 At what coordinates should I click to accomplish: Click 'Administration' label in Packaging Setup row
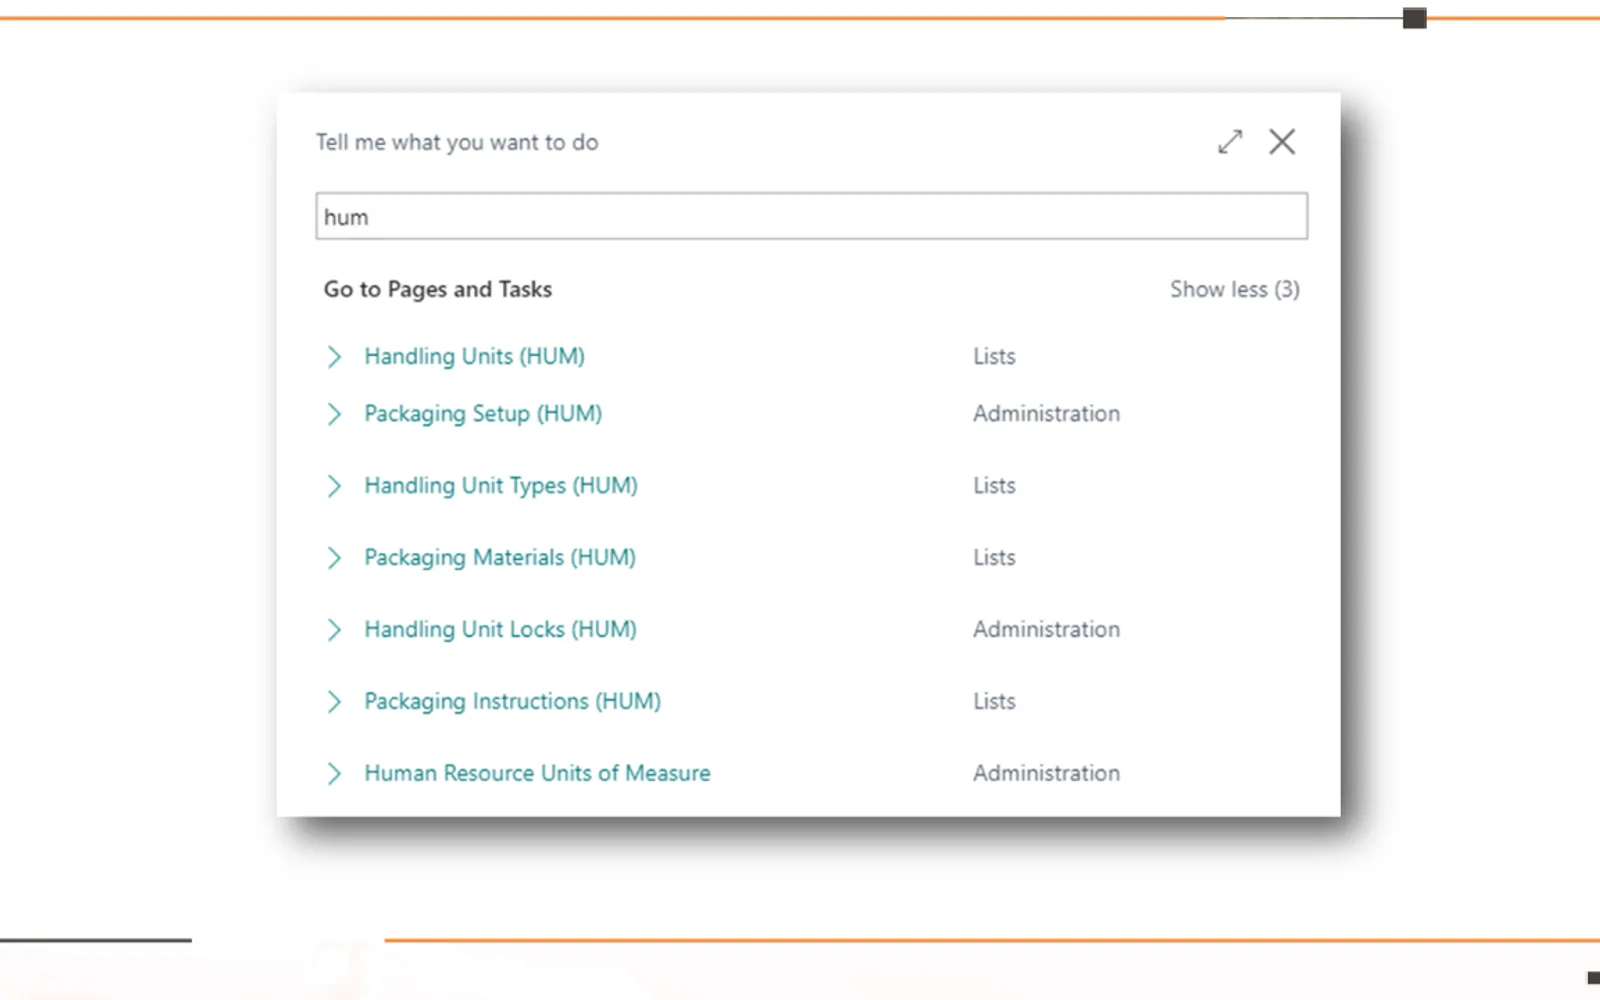(x=1046, y=413)
